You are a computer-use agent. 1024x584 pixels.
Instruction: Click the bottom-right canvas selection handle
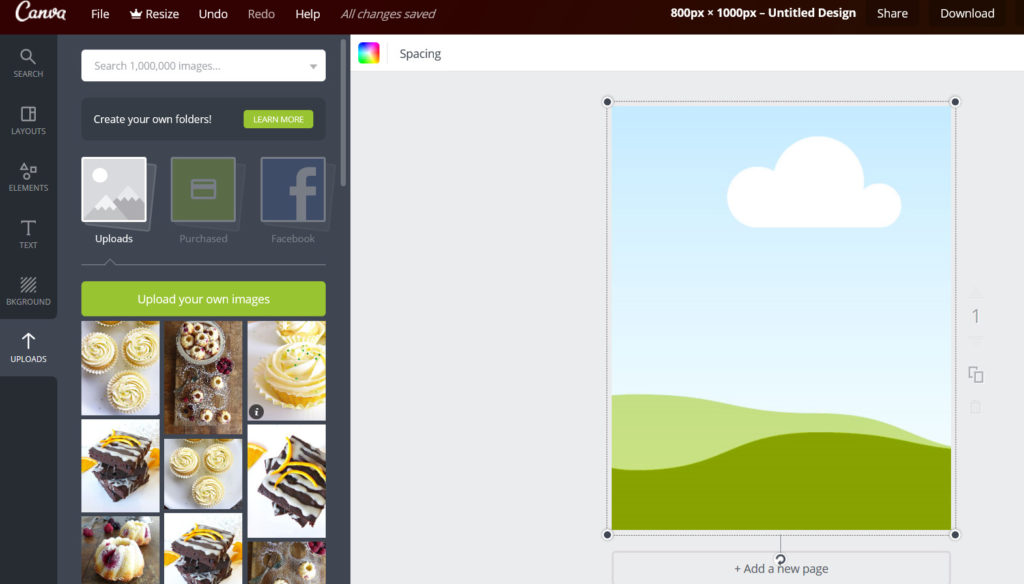(955, 534)
